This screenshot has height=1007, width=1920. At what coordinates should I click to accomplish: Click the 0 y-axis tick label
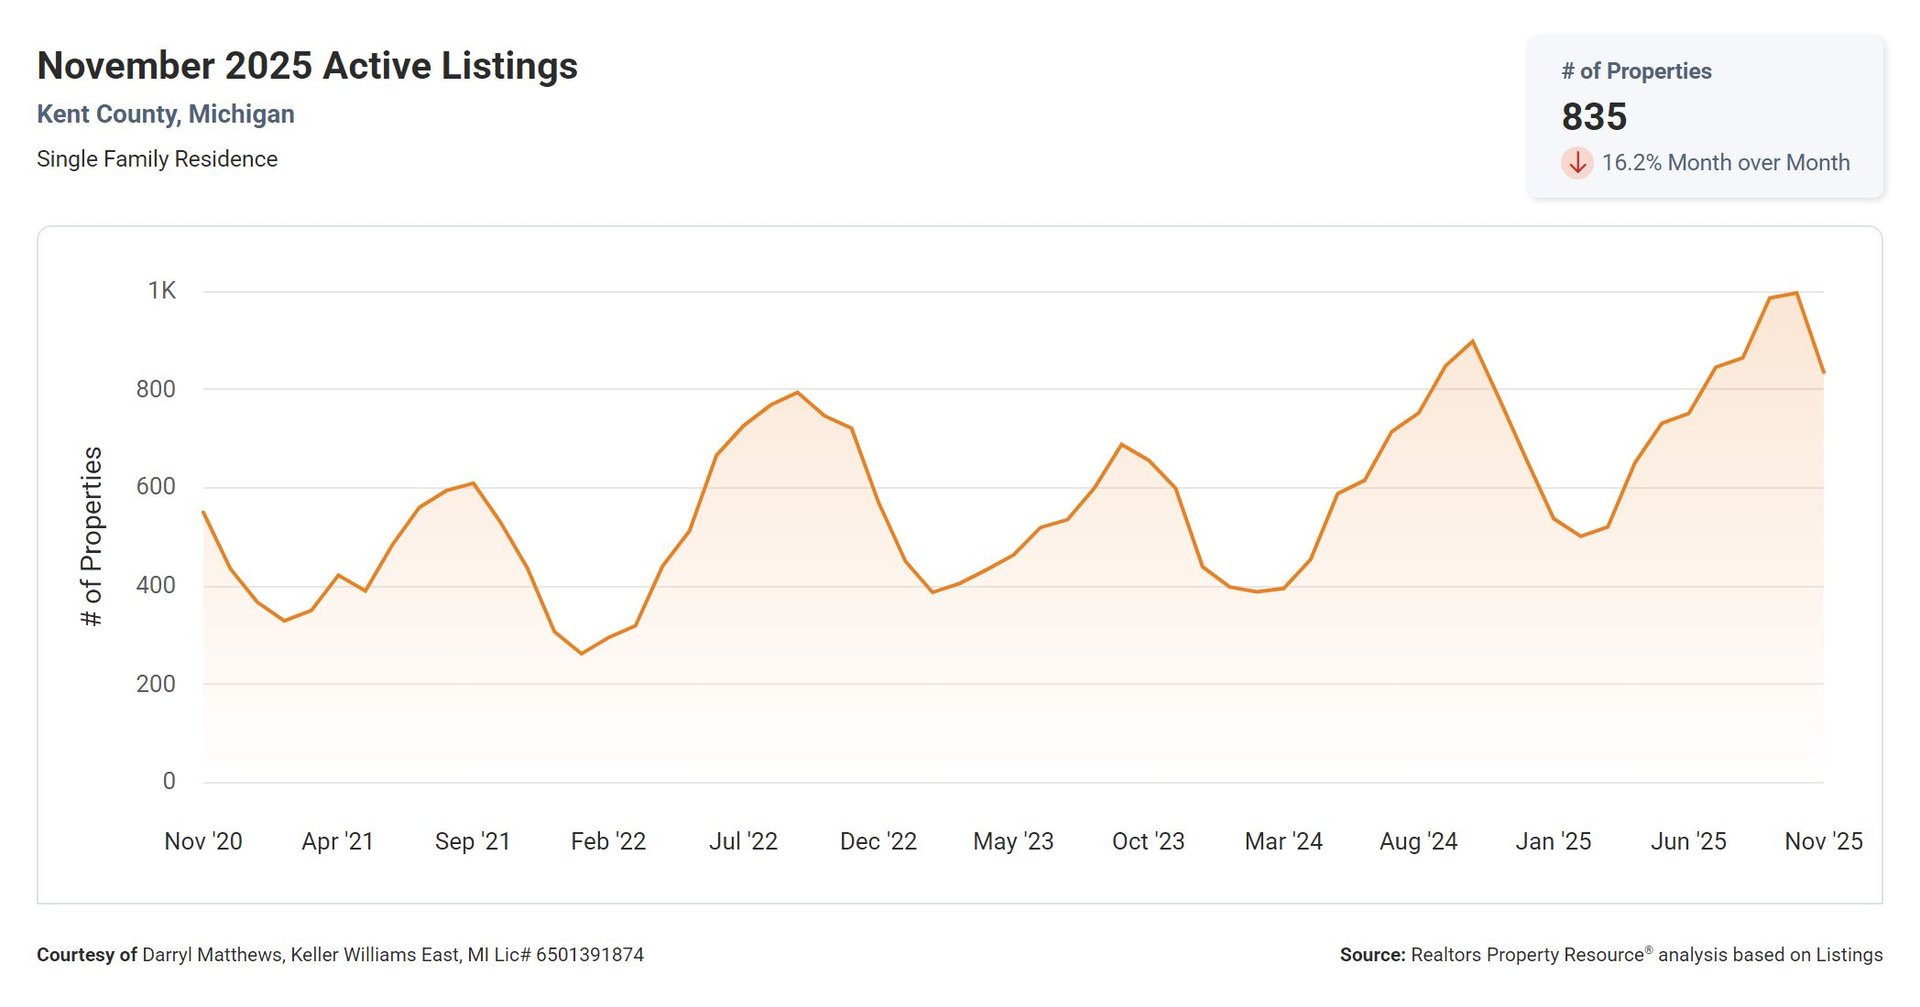tap(169, 781)
